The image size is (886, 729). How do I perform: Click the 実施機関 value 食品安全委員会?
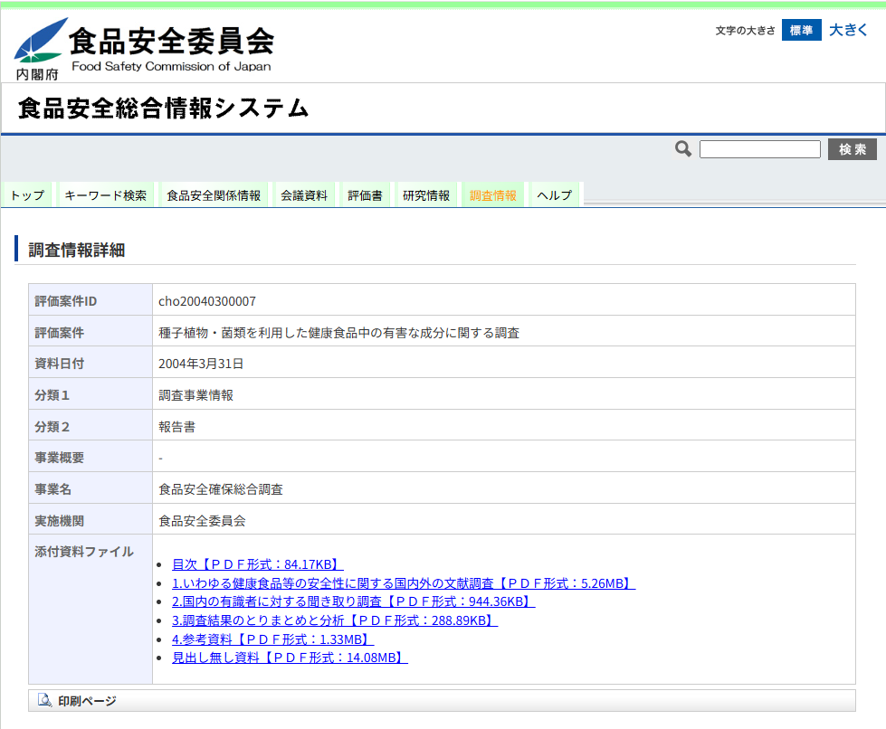(202, 521)
